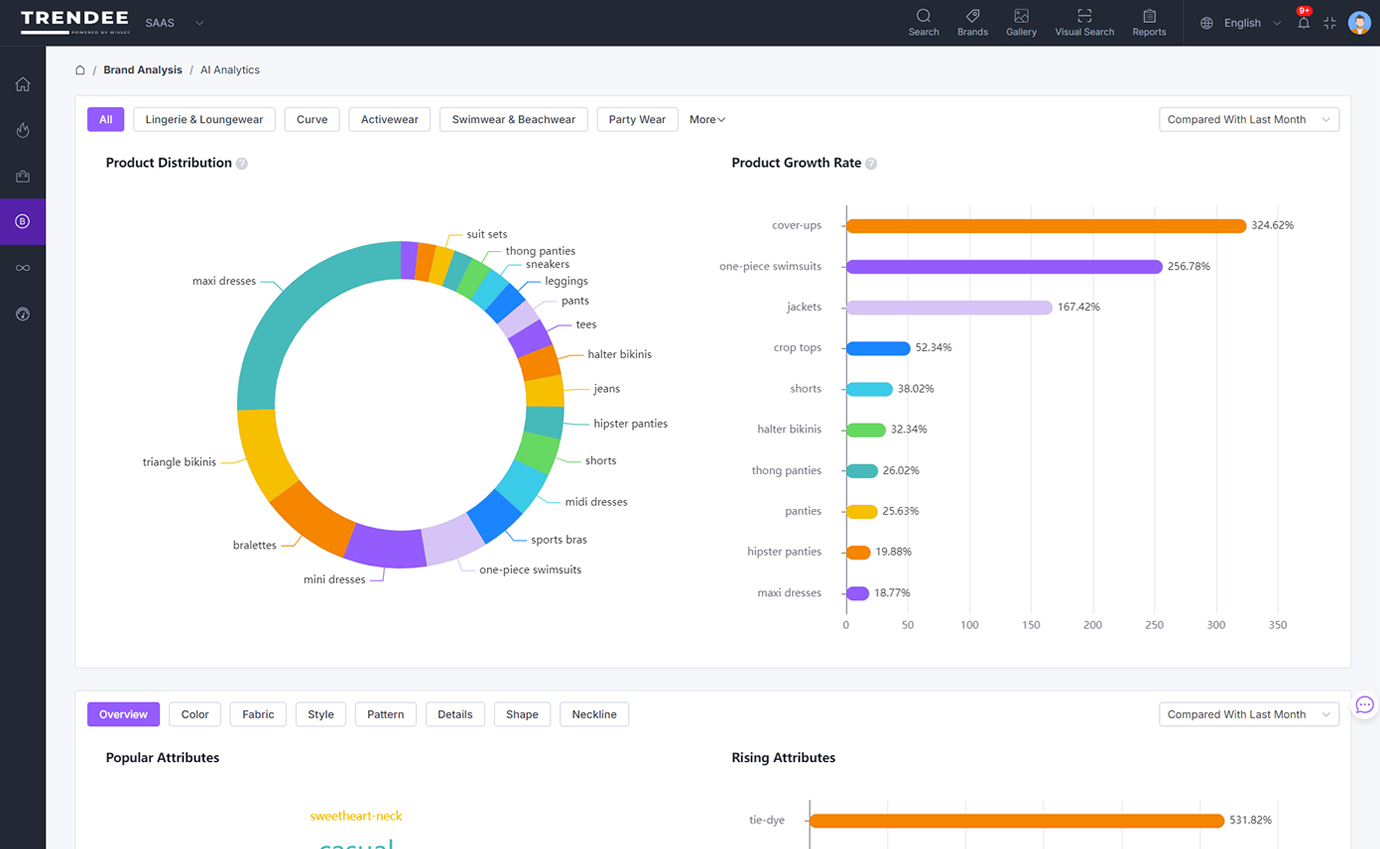The image size is (1380, 849).
Task: Click the Popular Attributes heading
Action: coord(162,758)
